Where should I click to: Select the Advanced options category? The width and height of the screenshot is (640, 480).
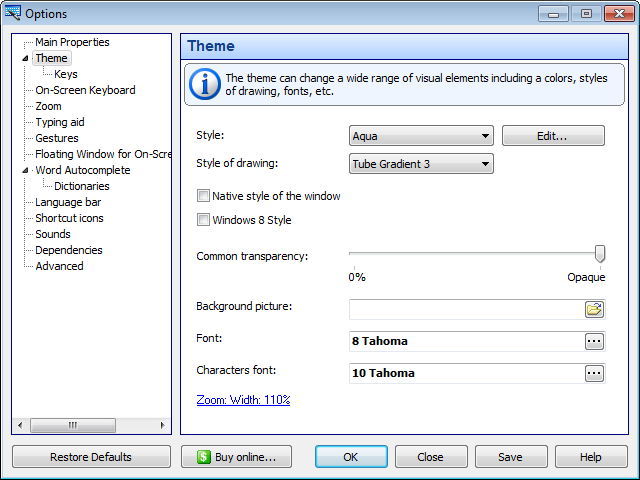(59, 266)
